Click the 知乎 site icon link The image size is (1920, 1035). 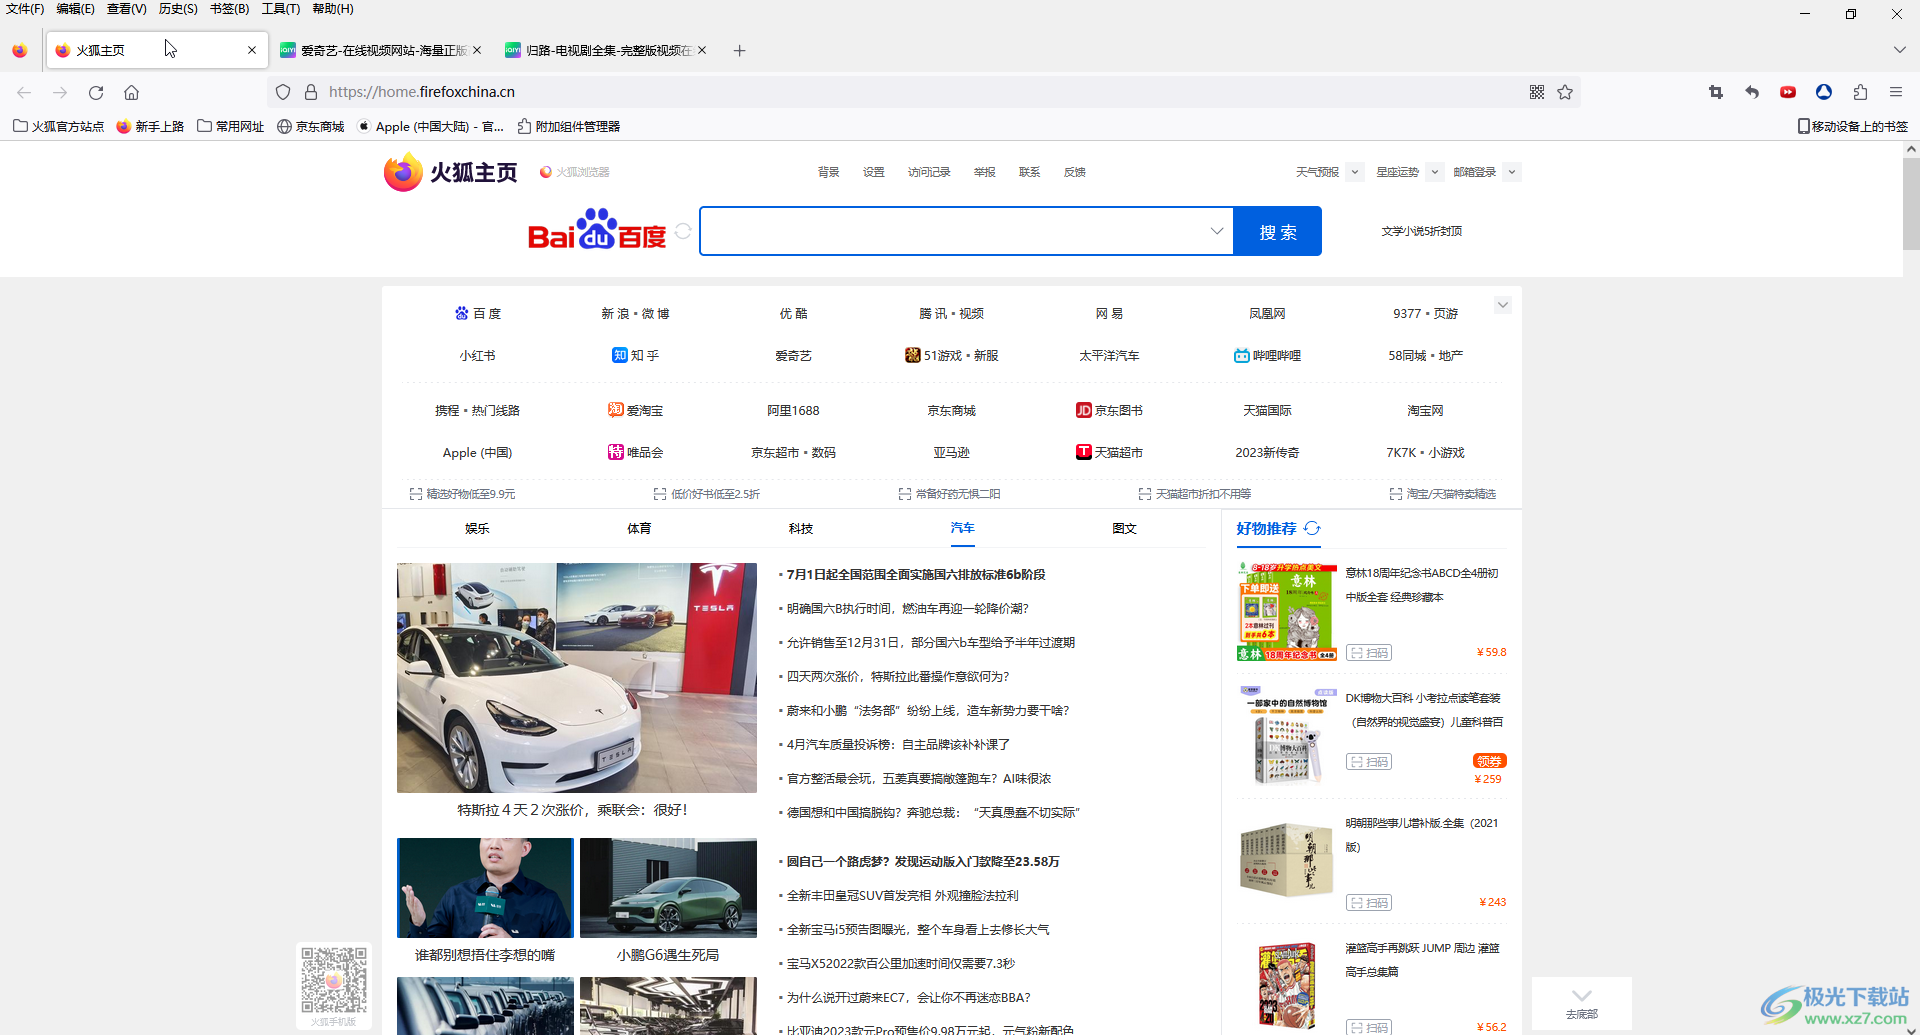coord(619,355)
